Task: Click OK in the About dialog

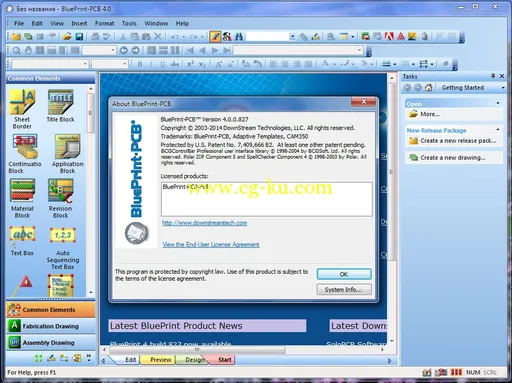Action: (x=344, y=274)
